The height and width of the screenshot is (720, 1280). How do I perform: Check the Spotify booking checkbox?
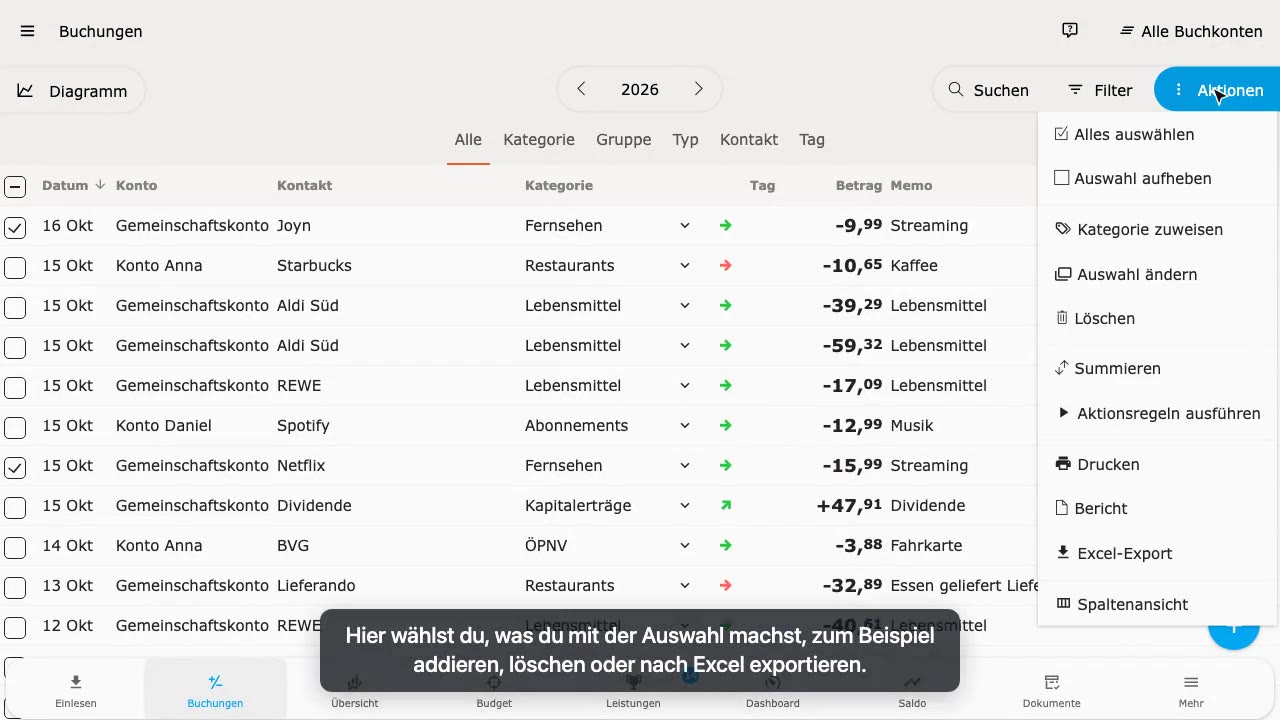coord(15,427)
